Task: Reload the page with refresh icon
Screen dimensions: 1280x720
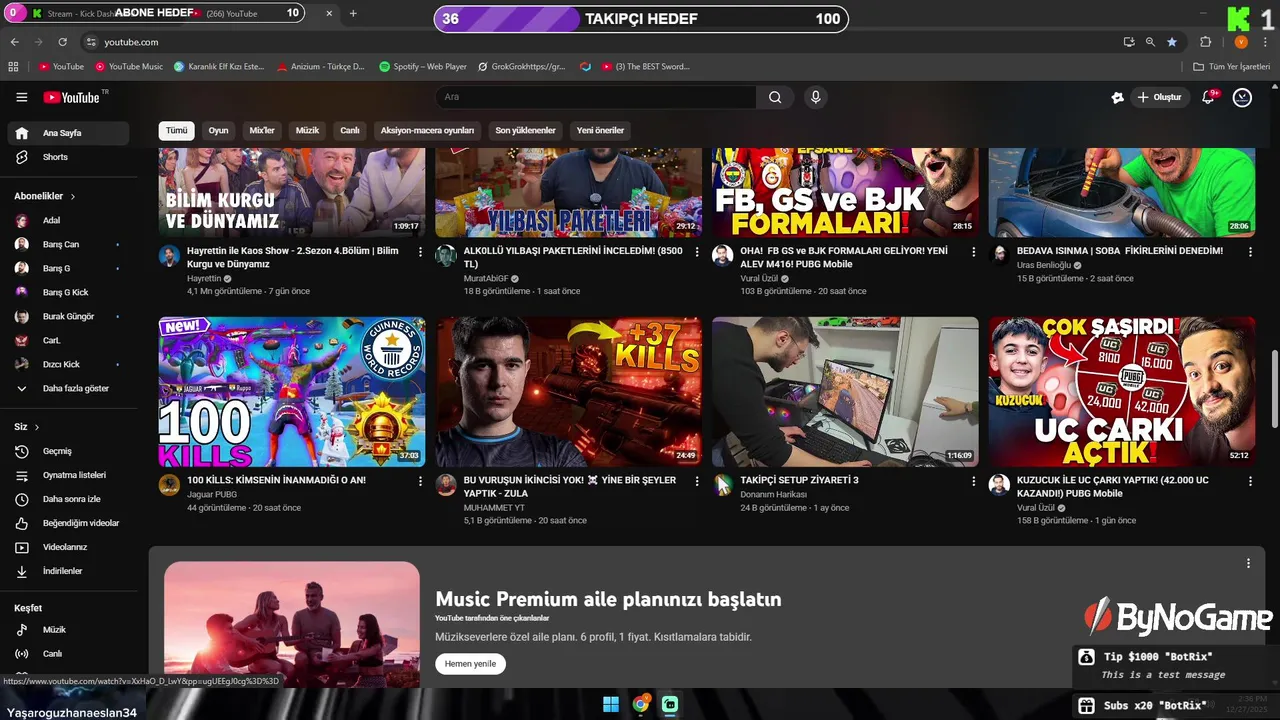Action: [62, 42]
